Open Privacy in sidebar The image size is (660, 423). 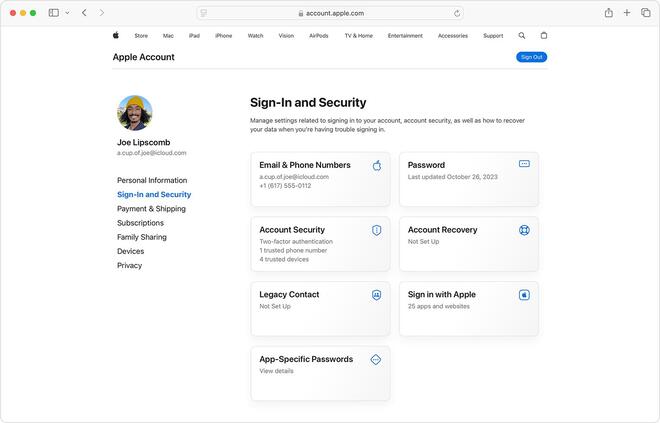click(130, 266)
